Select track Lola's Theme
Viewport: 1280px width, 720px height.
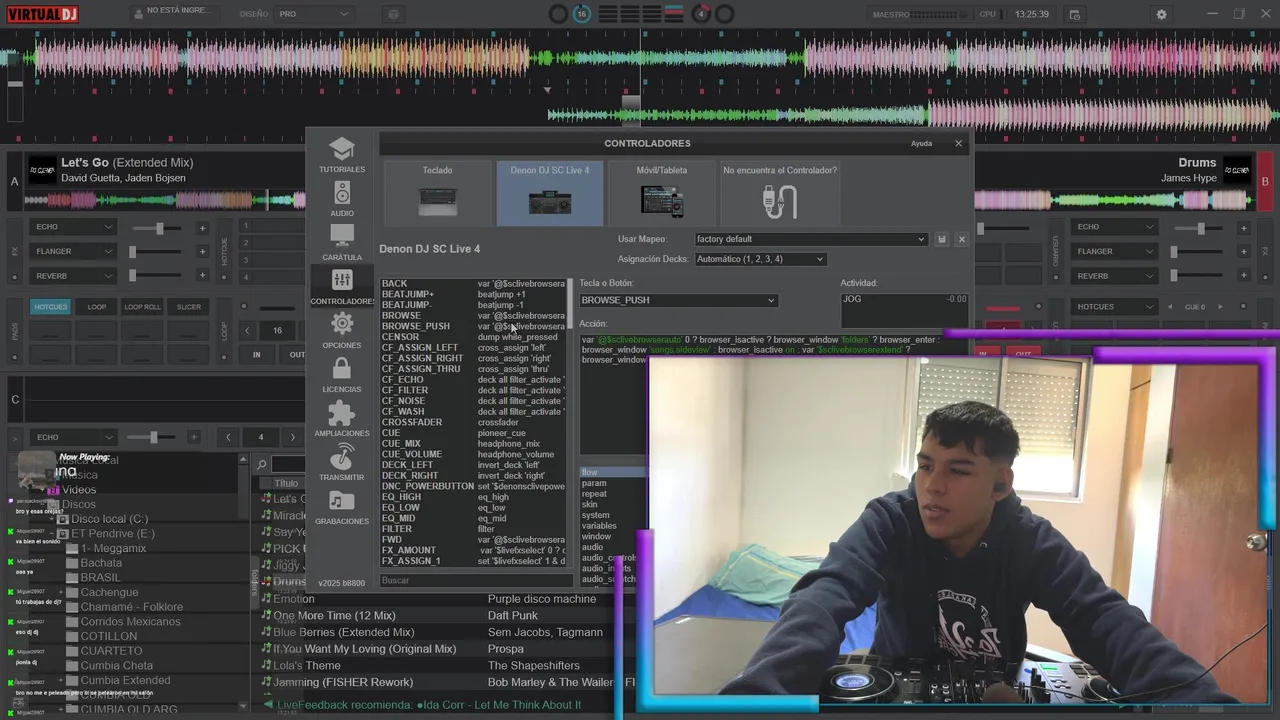click(x=307, y=665)
